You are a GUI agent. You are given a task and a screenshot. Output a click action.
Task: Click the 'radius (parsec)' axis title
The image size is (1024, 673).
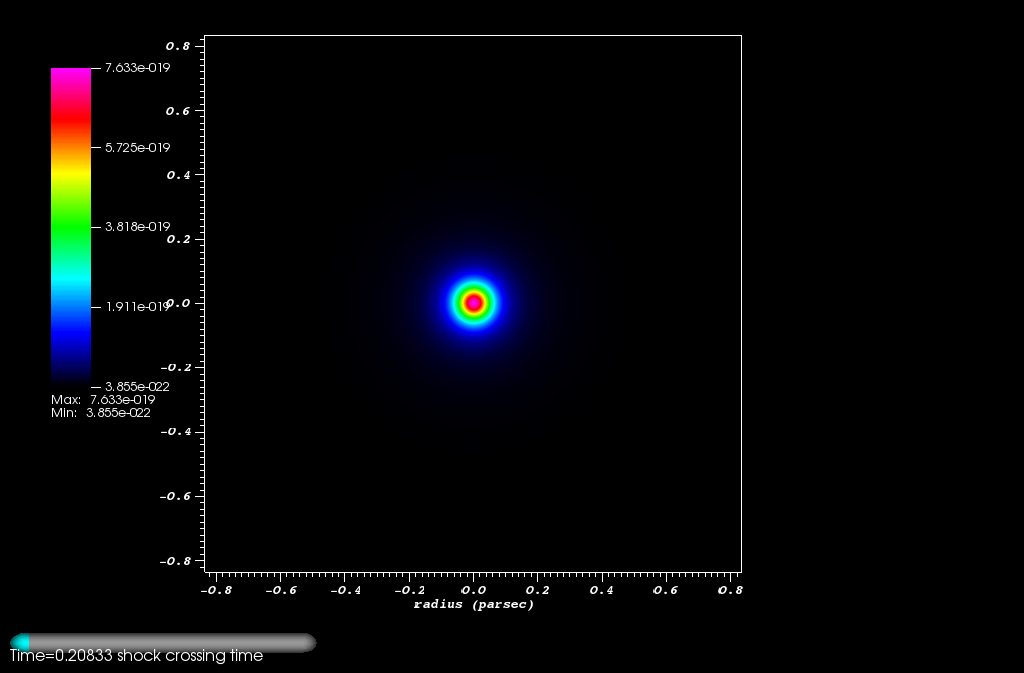473,604
